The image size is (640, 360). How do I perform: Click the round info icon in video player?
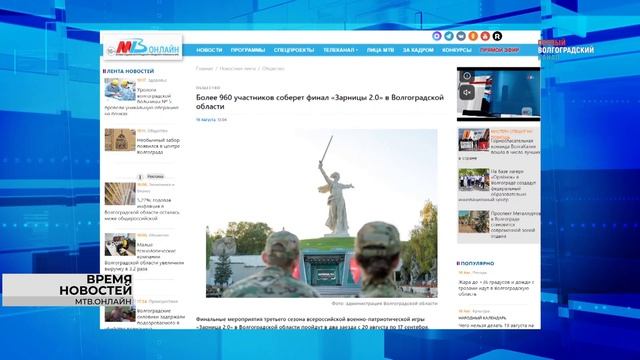[x=467, y=76]
